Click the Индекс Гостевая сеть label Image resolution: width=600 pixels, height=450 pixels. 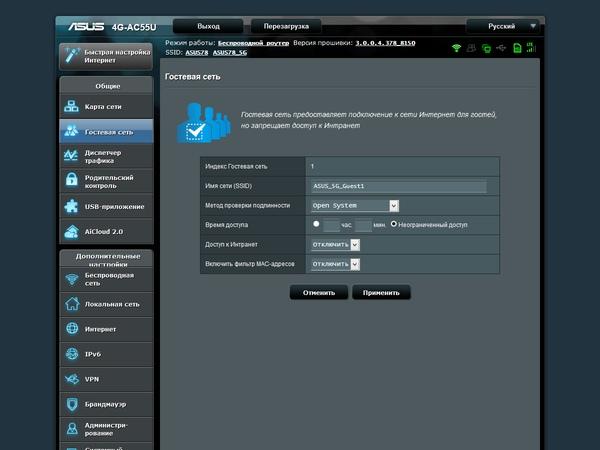point(236,166)
